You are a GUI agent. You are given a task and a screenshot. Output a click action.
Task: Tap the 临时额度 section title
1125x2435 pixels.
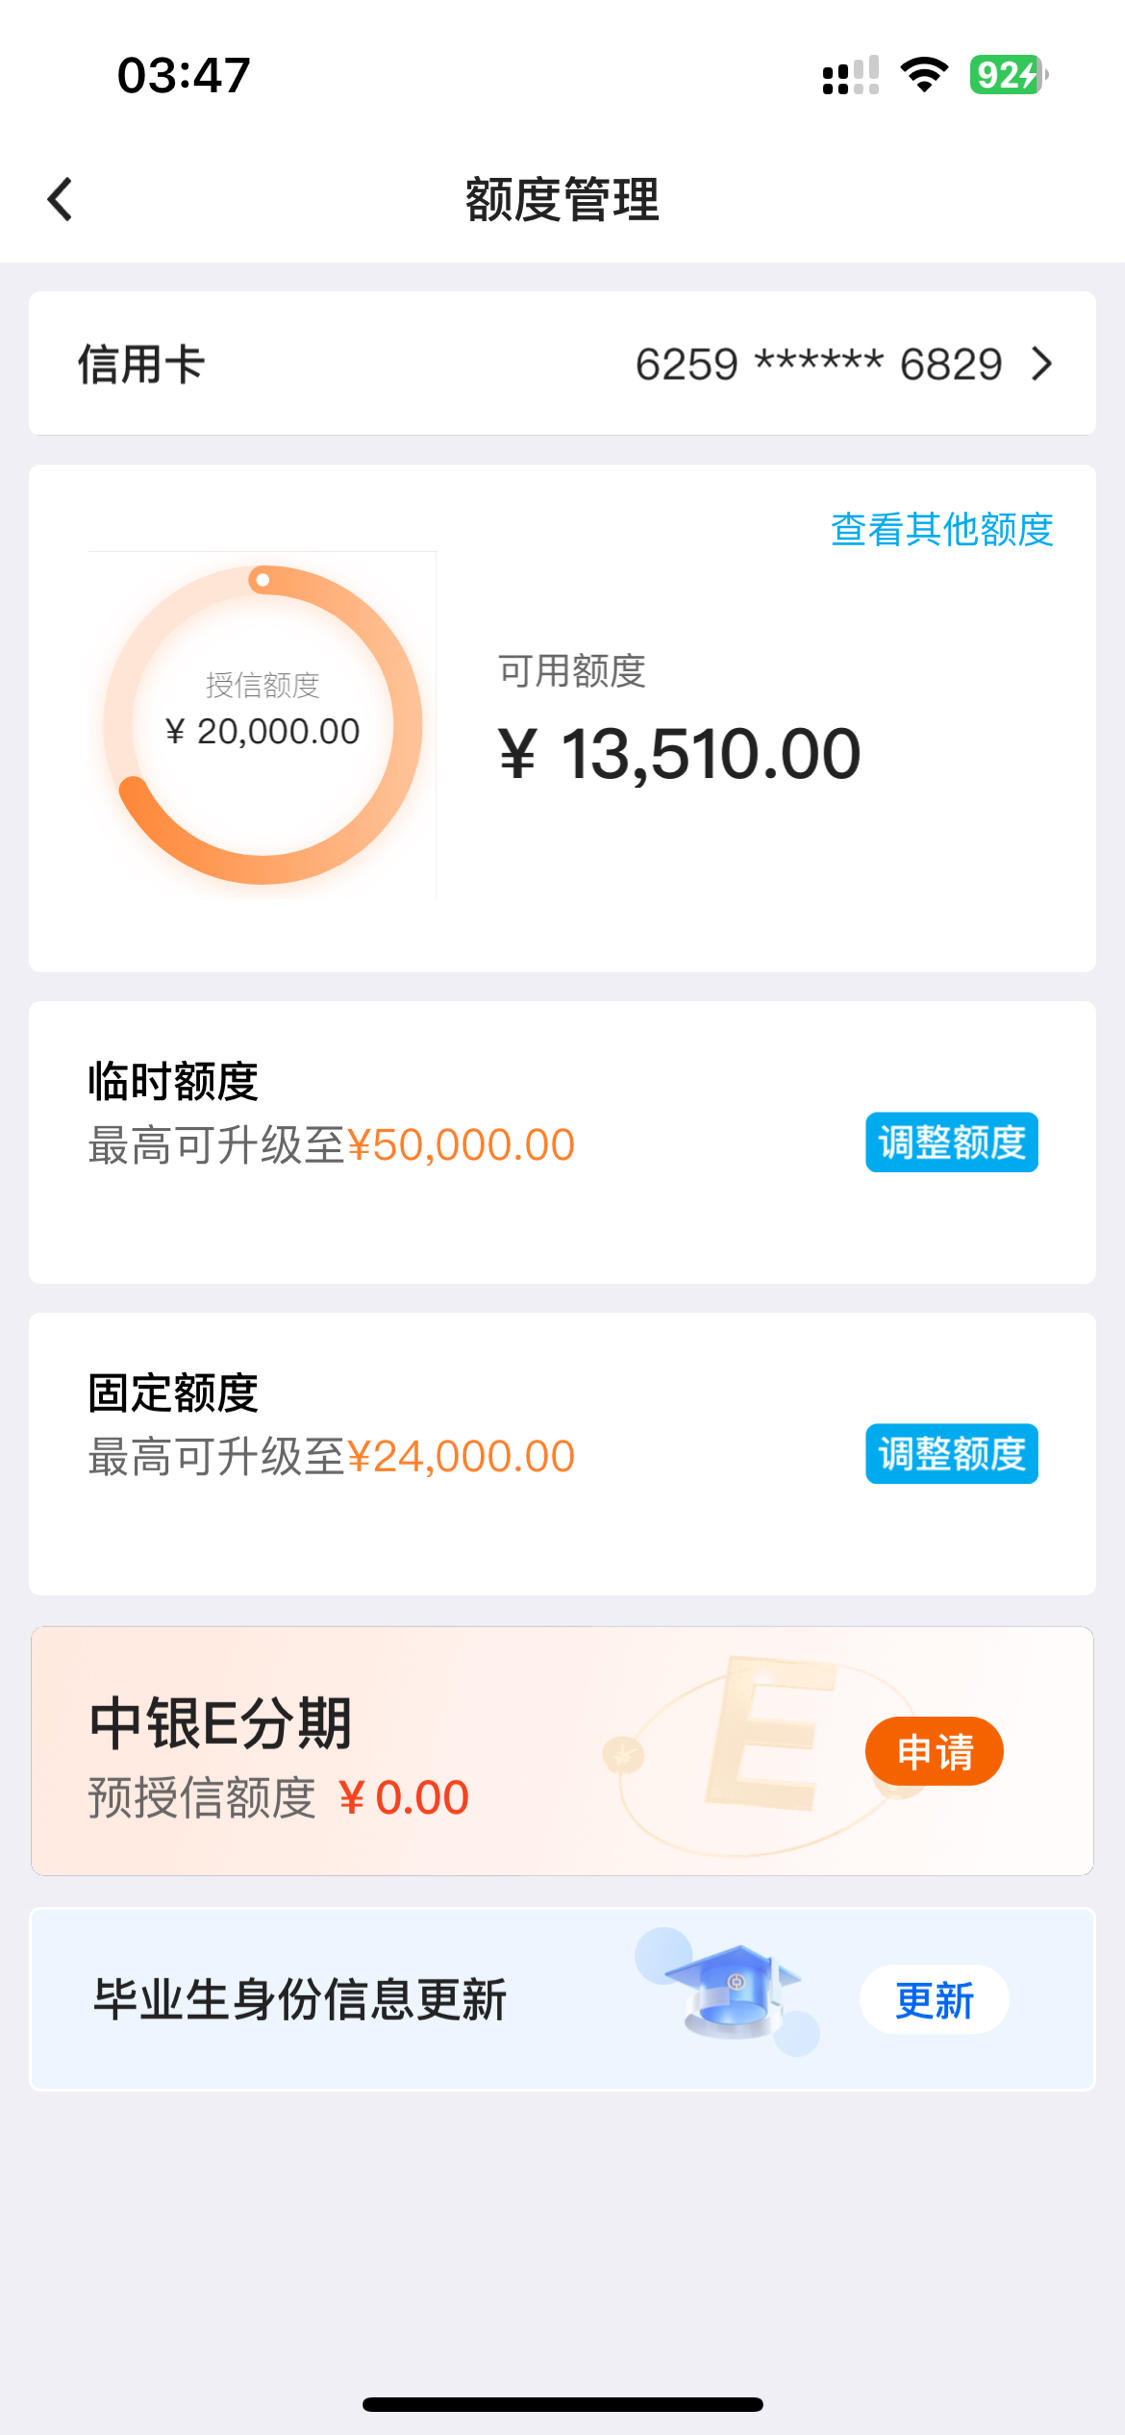(173, 1081)
